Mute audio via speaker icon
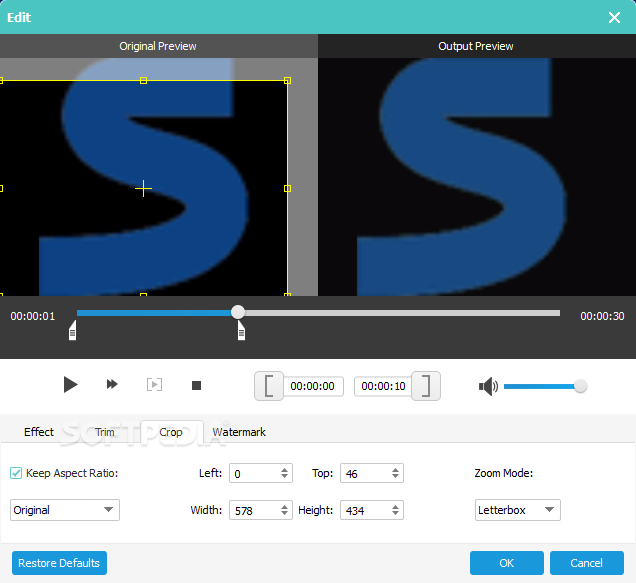Screen dimensions: 636x583 (x=488, y=386)
